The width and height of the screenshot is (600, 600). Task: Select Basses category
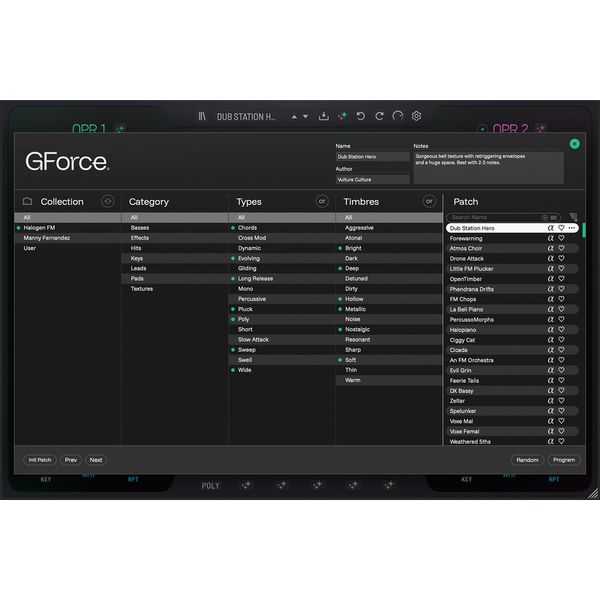[x=175, y=228]
